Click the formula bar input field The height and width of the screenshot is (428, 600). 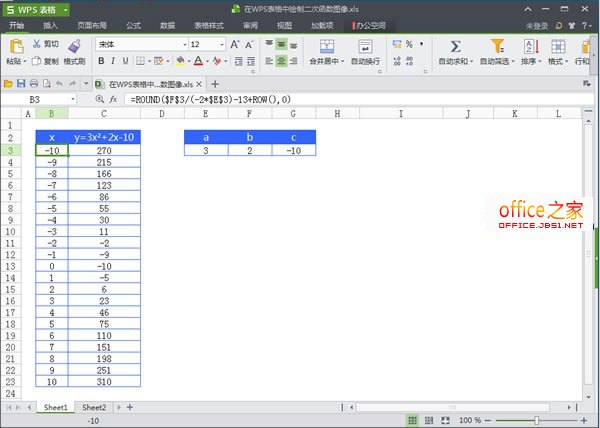coord(350,100)
